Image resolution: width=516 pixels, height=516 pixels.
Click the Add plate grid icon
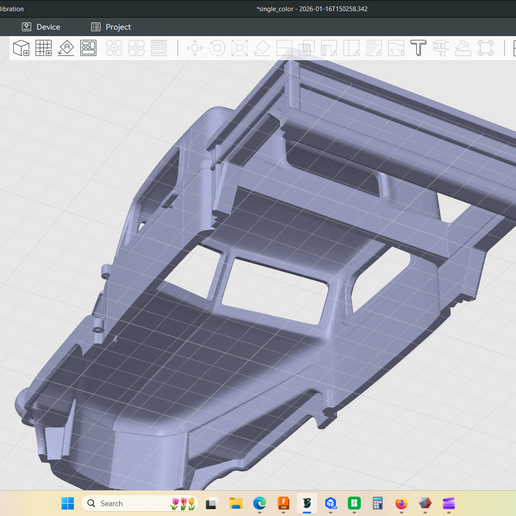[44, 48]
